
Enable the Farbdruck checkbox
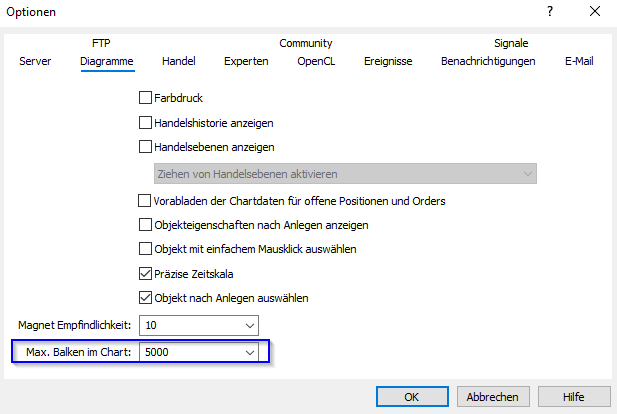pos(146,98)
